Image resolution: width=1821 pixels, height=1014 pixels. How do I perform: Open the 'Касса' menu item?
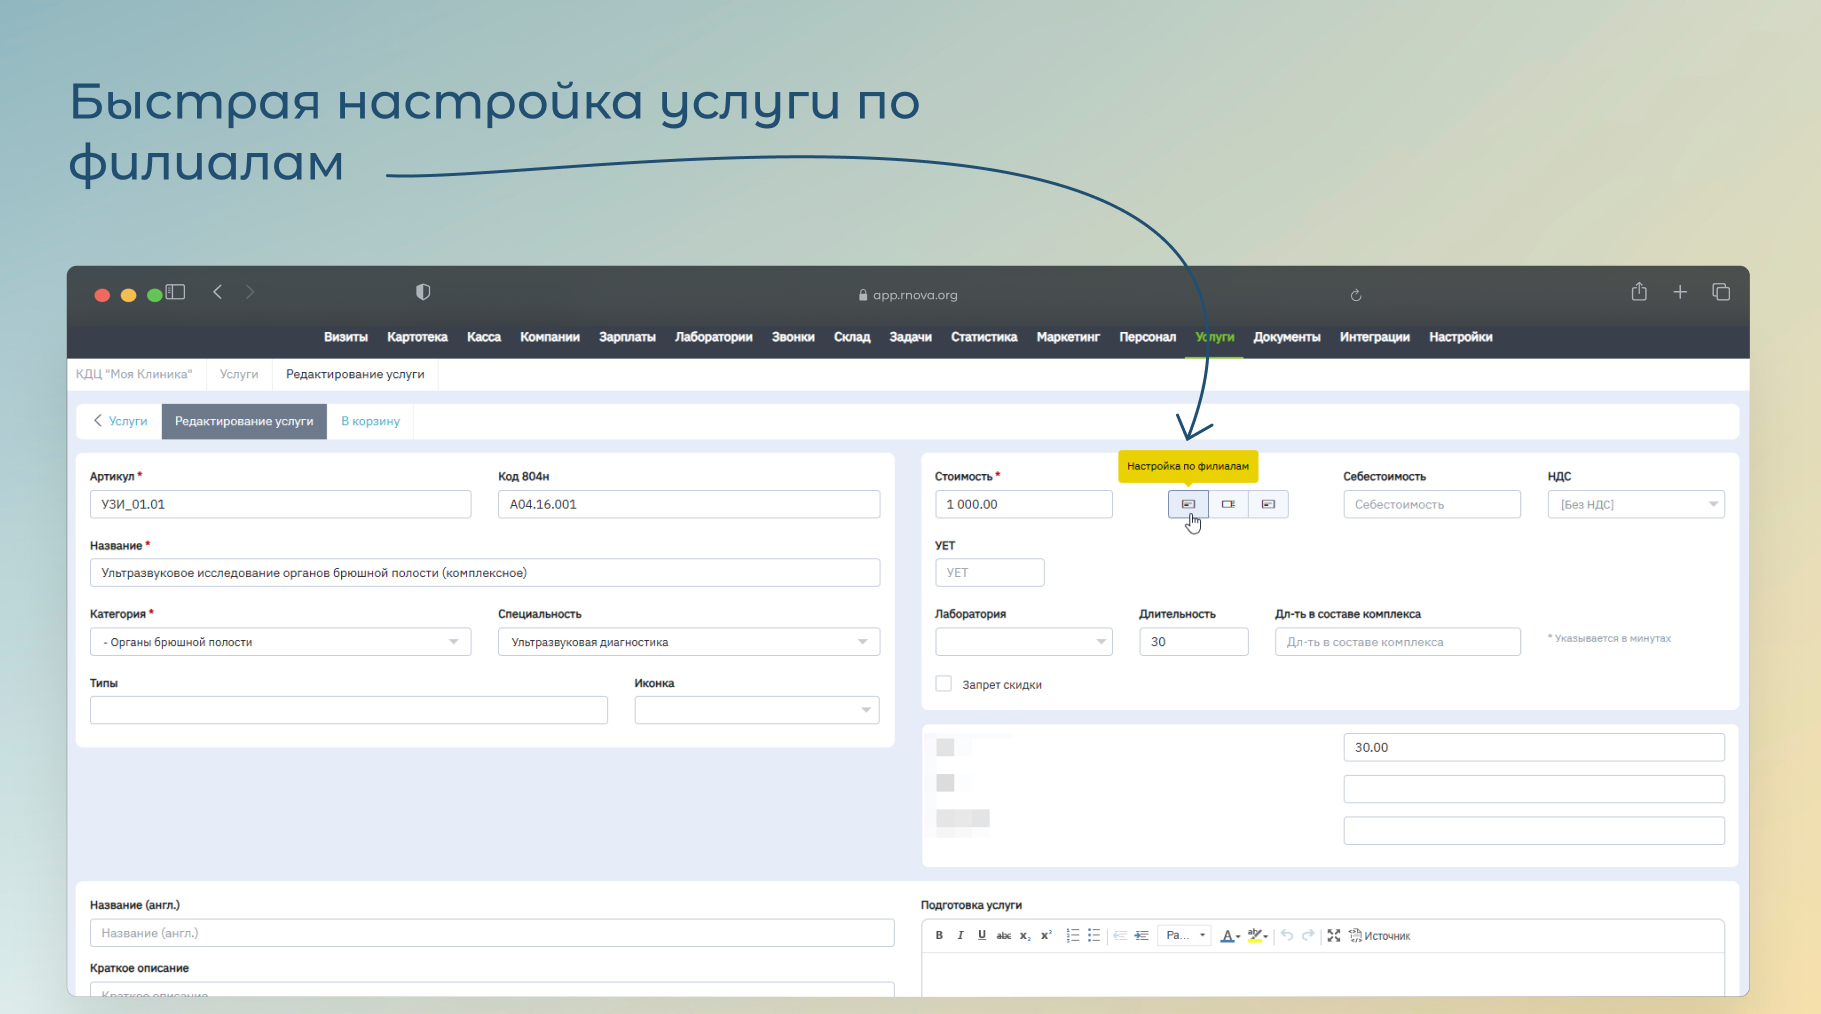pyautogui.click(x=483, y=337)
